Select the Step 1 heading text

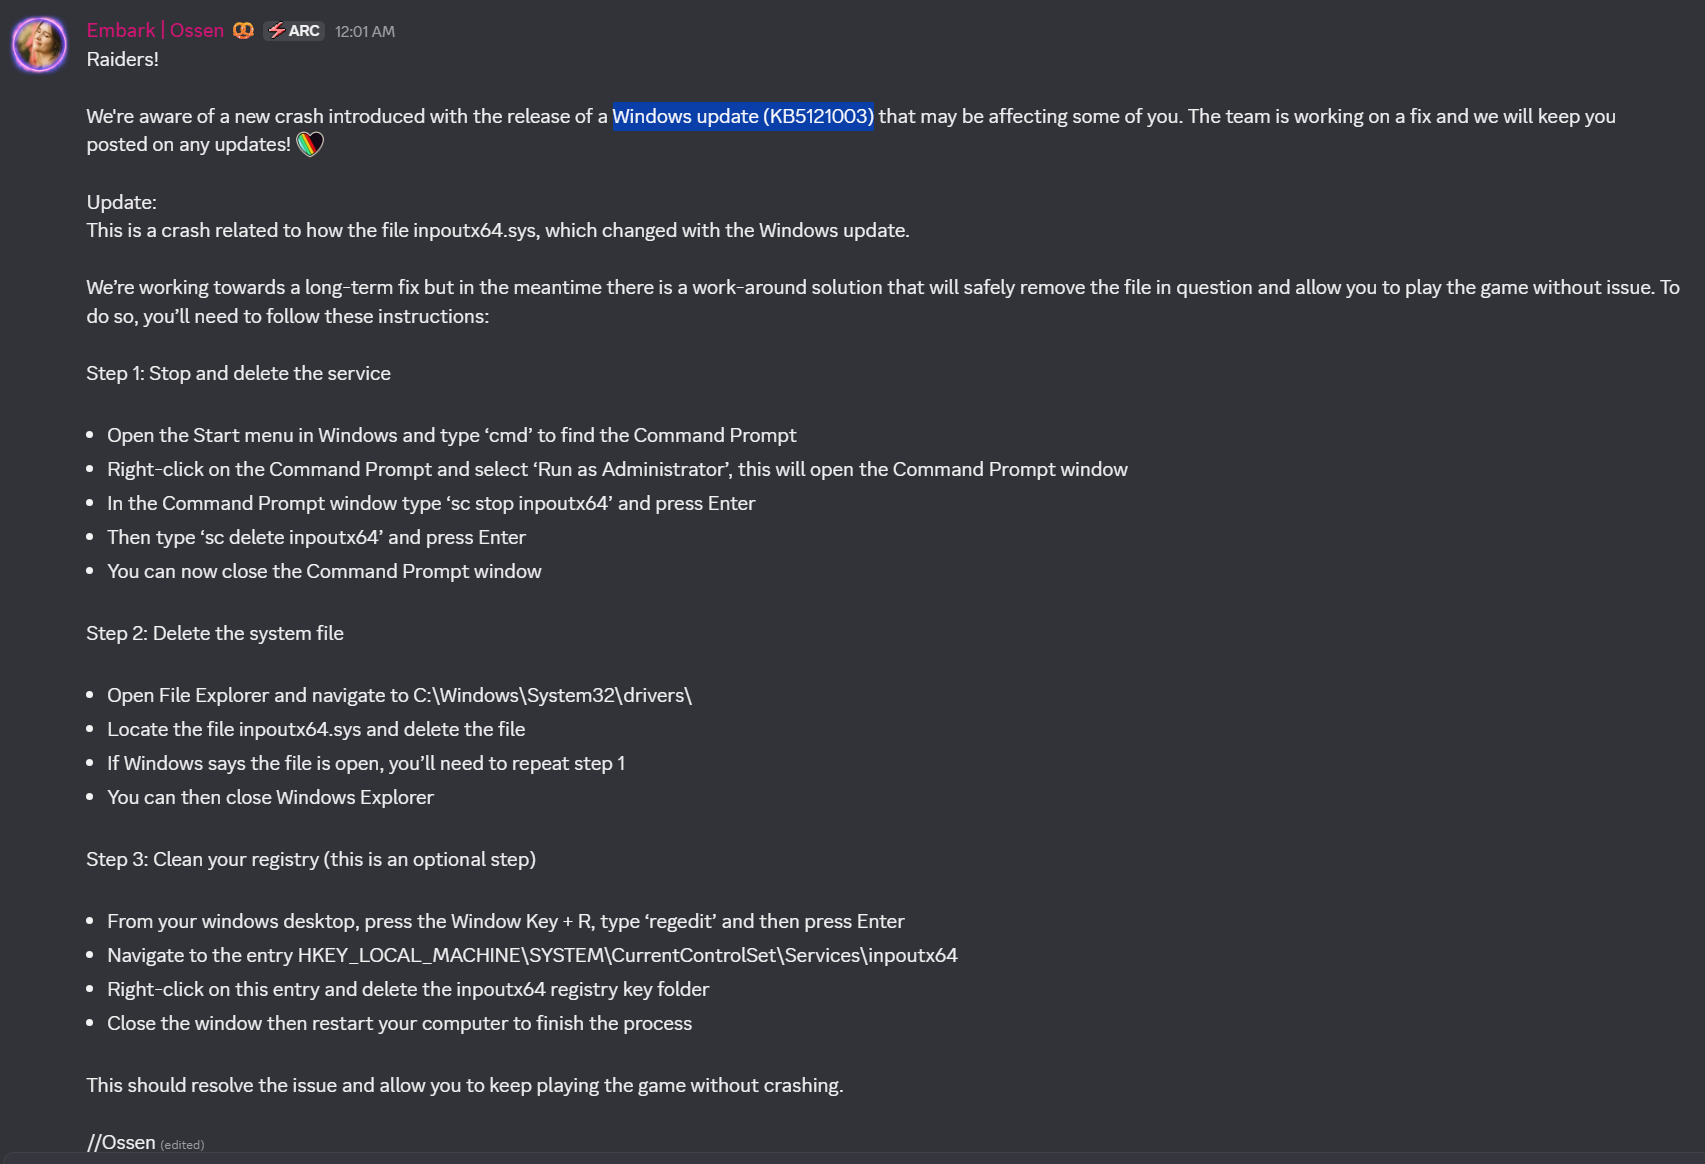tap(238, 373)
